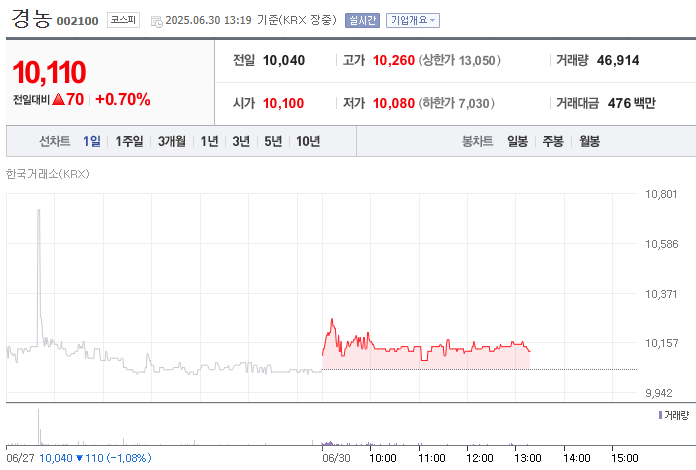Viewport: 696px width, 470px height.
Task: Click the 10,371 price axis label
Action: (661, 294)
